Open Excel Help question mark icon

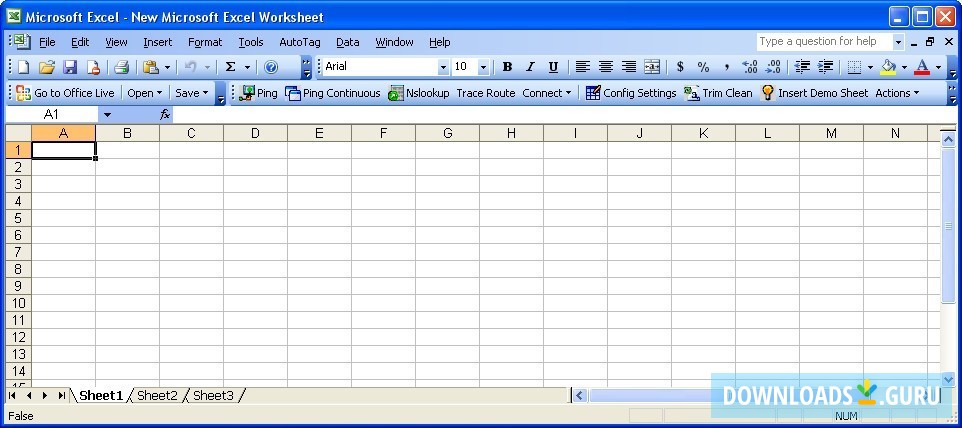(x=271, y=67)
